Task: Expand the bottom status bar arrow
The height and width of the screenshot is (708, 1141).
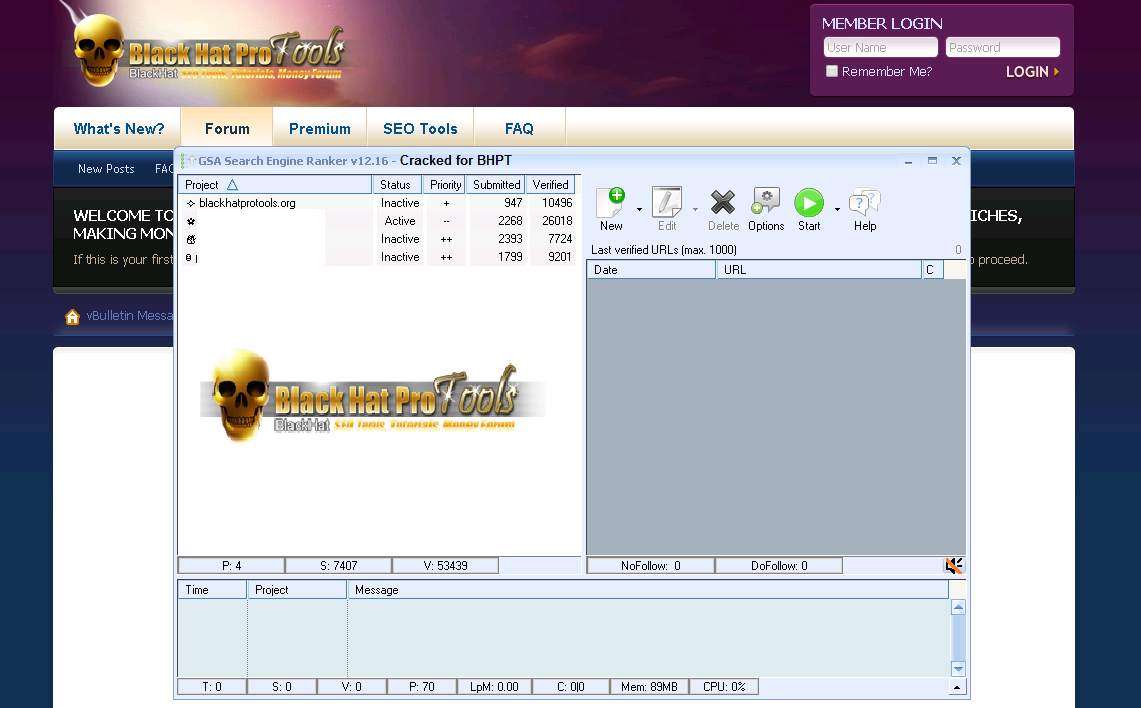Action: point(957,687)
